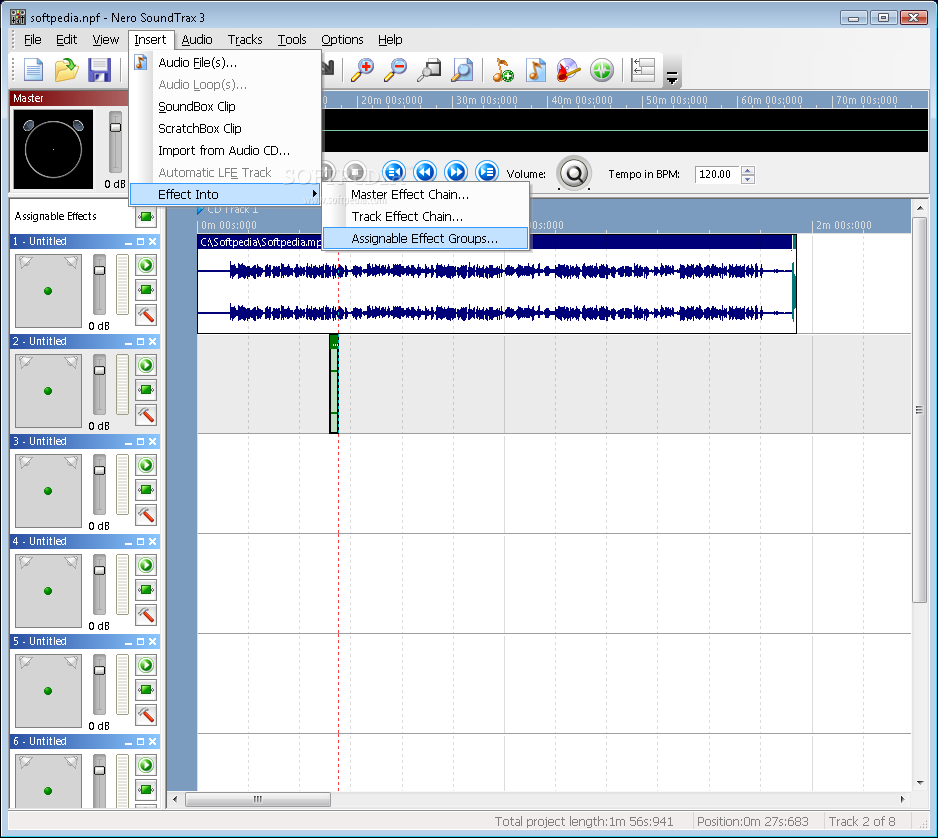Click the music note with green plus icon
938x838 pixels.
502,70
